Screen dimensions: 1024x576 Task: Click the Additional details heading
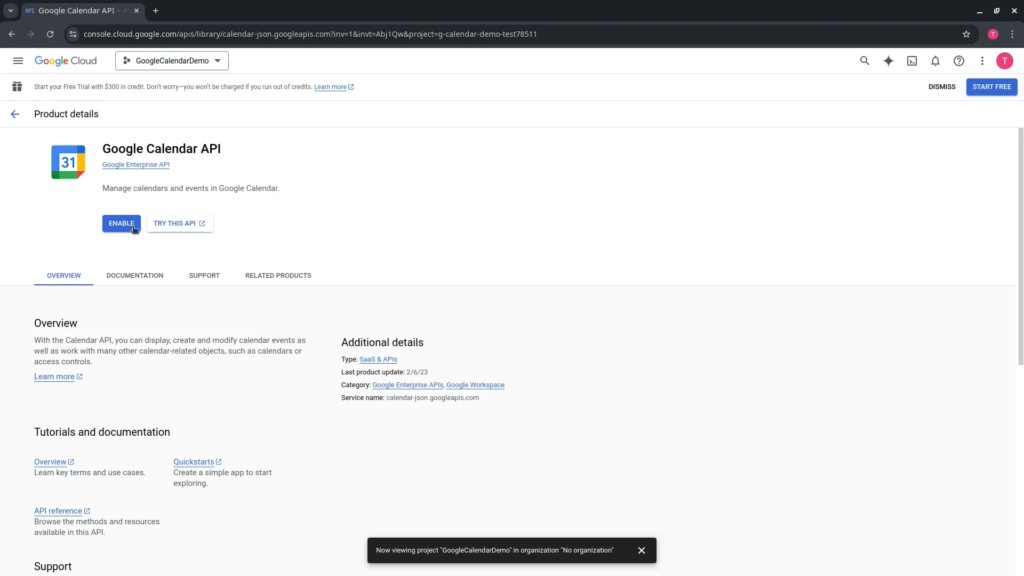tap(382, 343)
